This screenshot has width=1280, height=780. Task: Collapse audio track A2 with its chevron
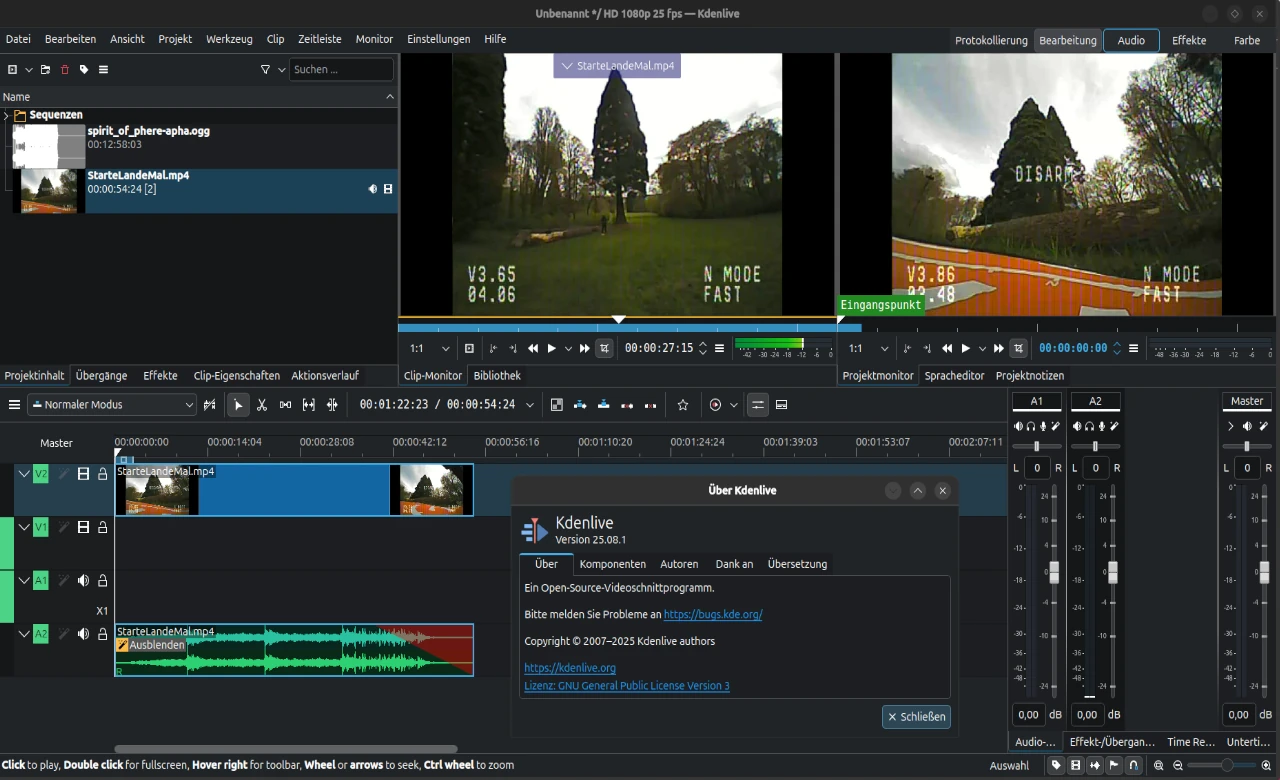click(x=24, y=634)
